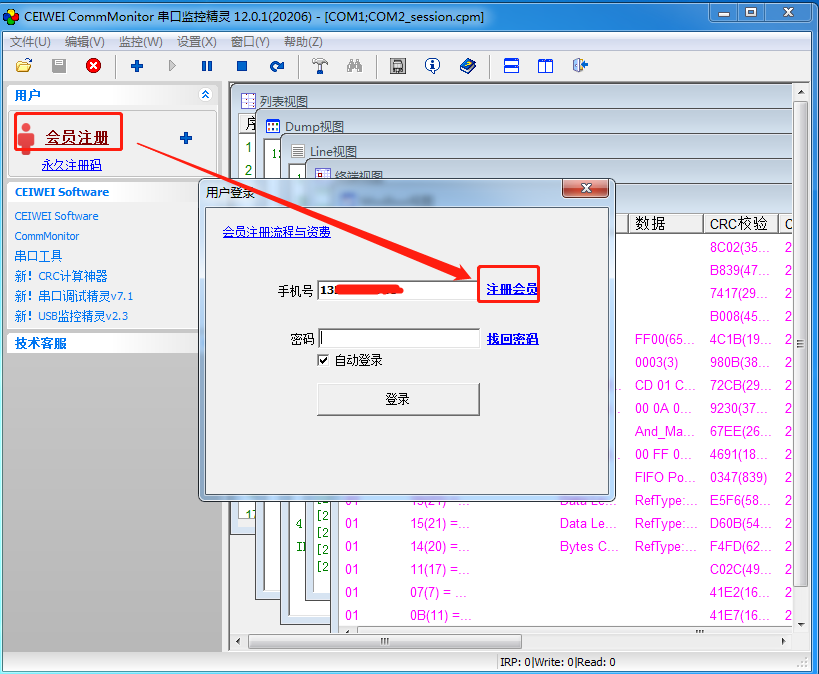Click the pause monitoring icon
The image size is (819, 674).
[207, 66]
